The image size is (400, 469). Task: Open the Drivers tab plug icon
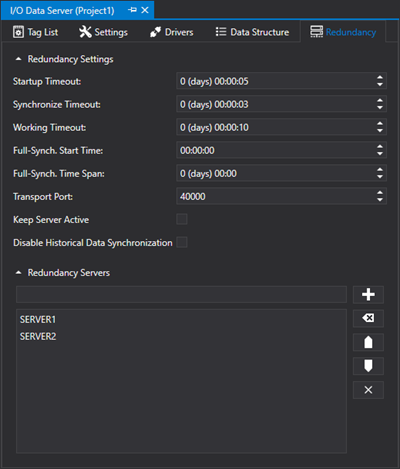click(x=155, y=32)
